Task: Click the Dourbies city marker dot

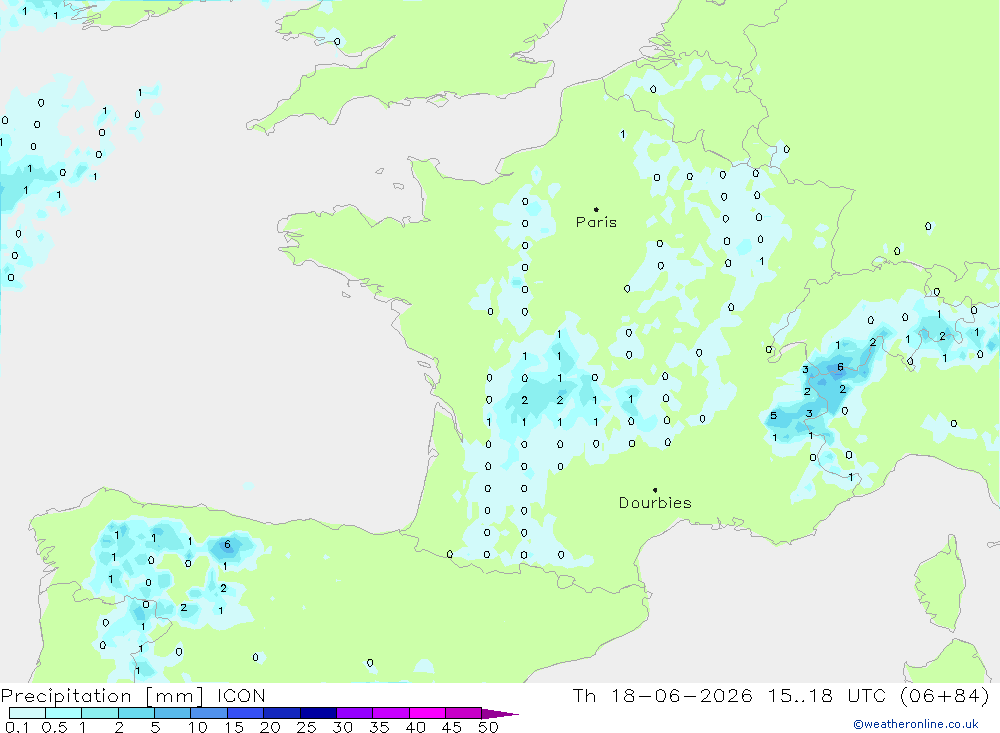Action: click(655, 490)
